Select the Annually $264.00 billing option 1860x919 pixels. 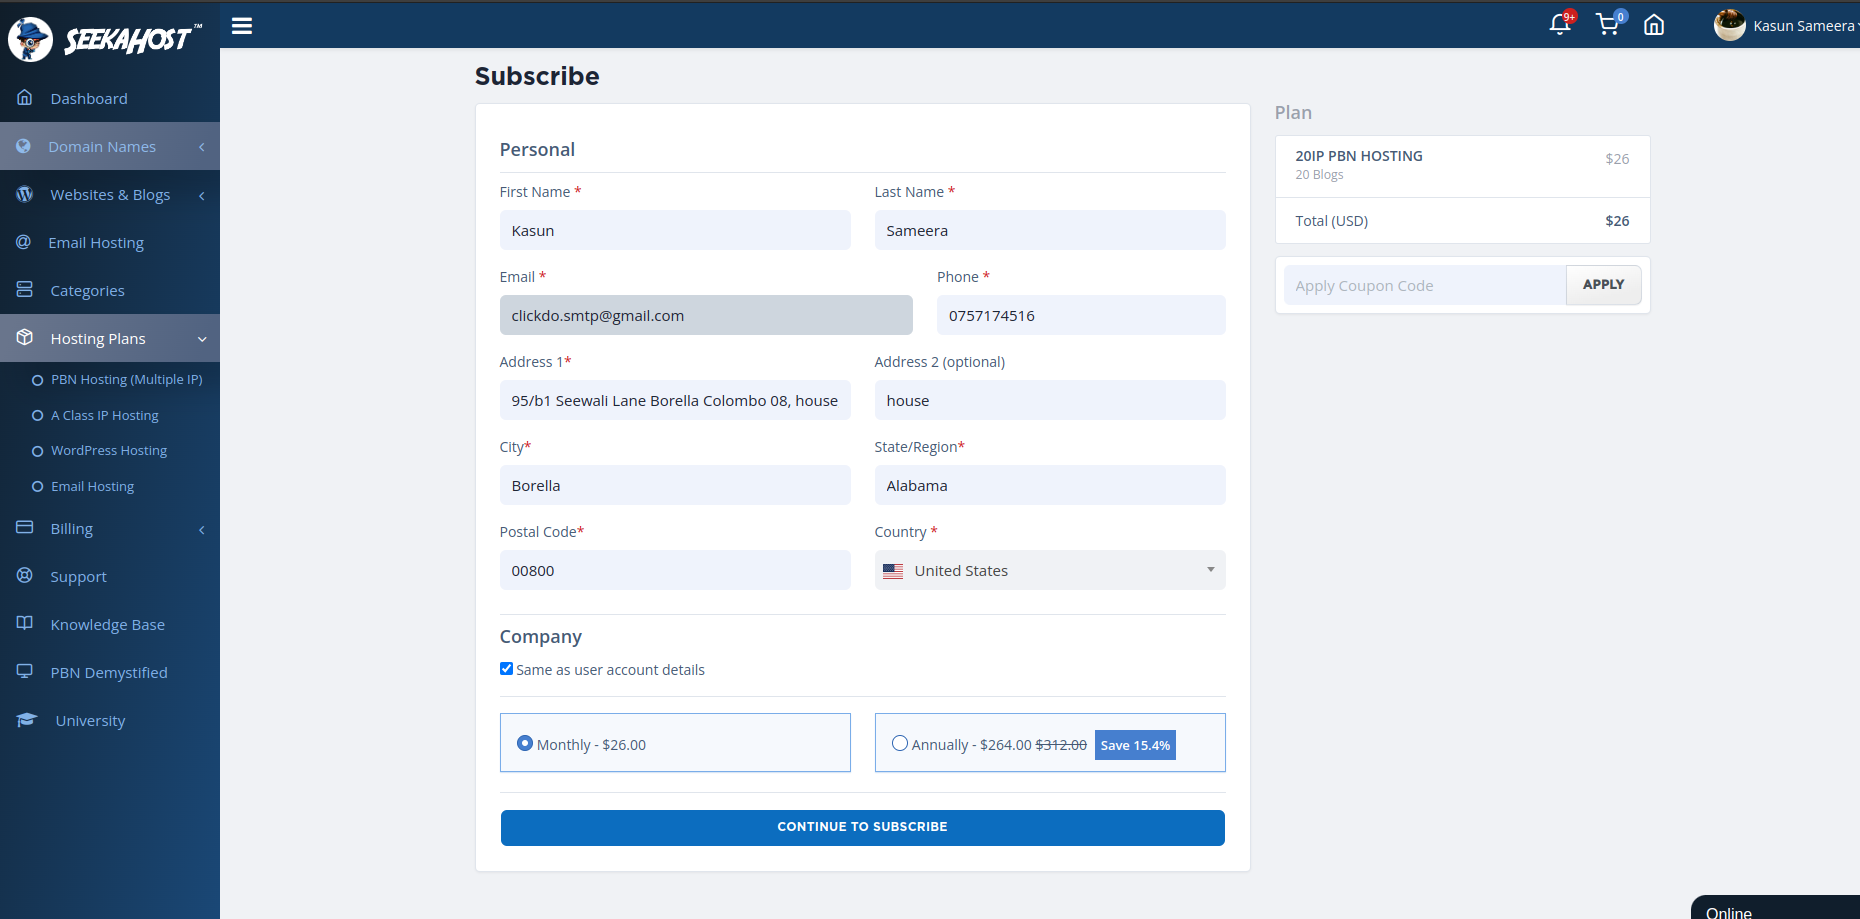pos(900,743)
